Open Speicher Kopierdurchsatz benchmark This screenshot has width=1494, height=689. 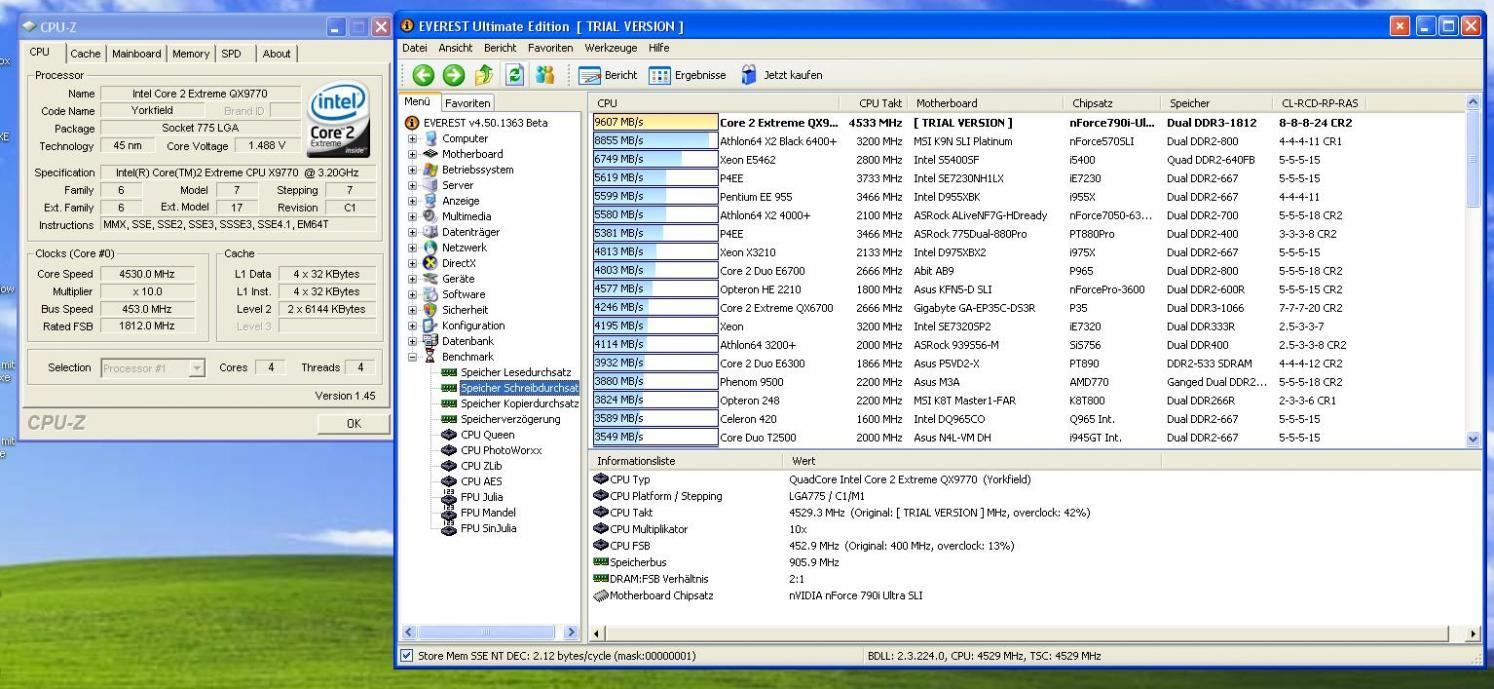click(519, 404)
